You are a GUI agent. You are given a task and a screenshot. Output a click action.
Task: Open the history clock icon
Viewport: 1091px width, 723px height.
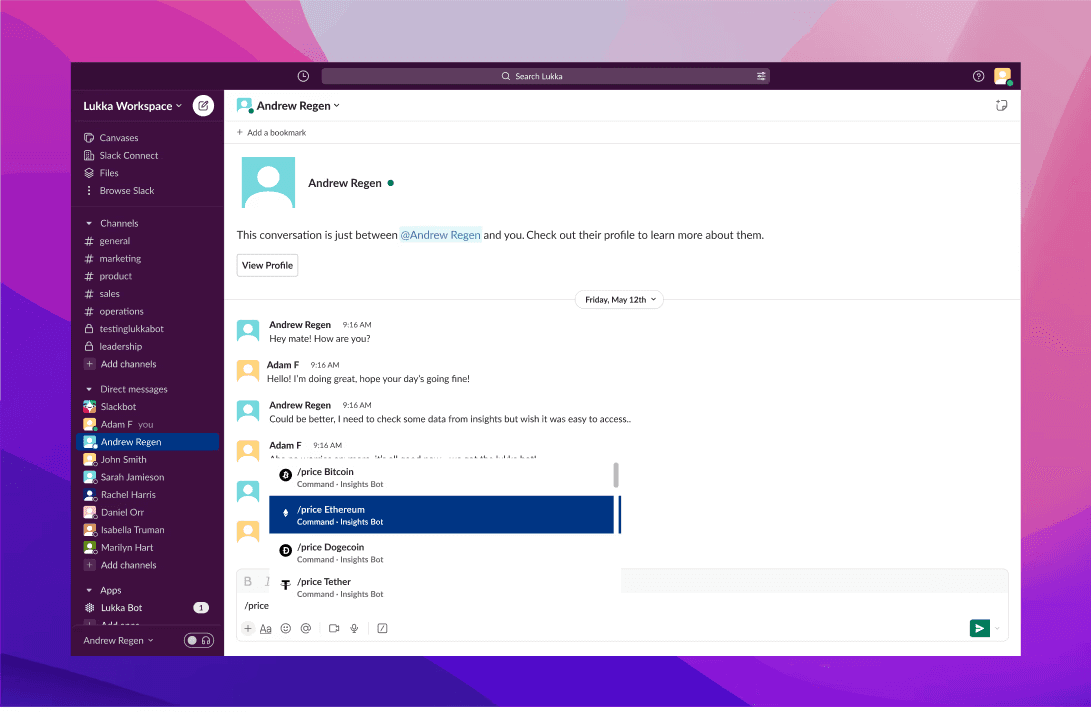tap(303, 76)
